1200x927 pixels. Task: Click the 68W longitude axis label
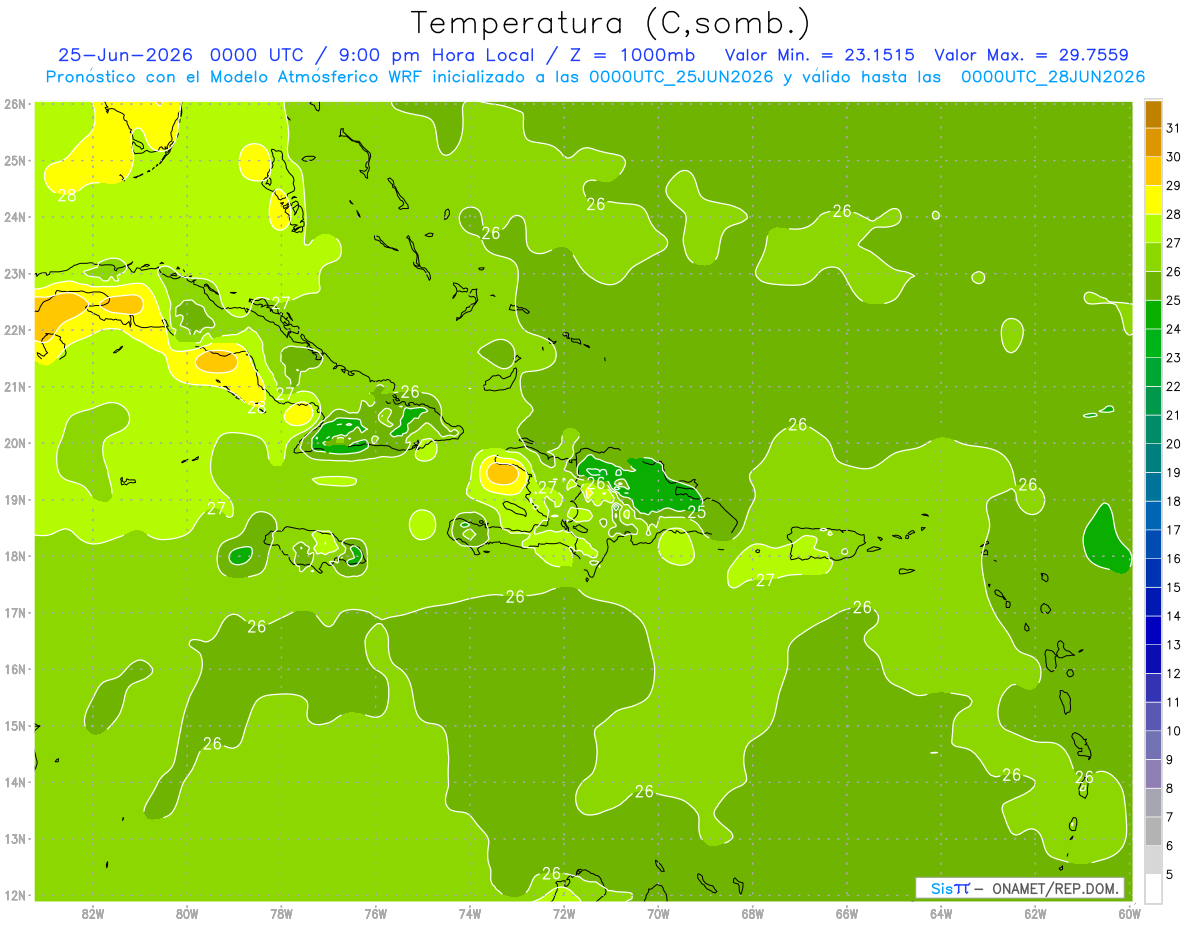tap(753, 913)
